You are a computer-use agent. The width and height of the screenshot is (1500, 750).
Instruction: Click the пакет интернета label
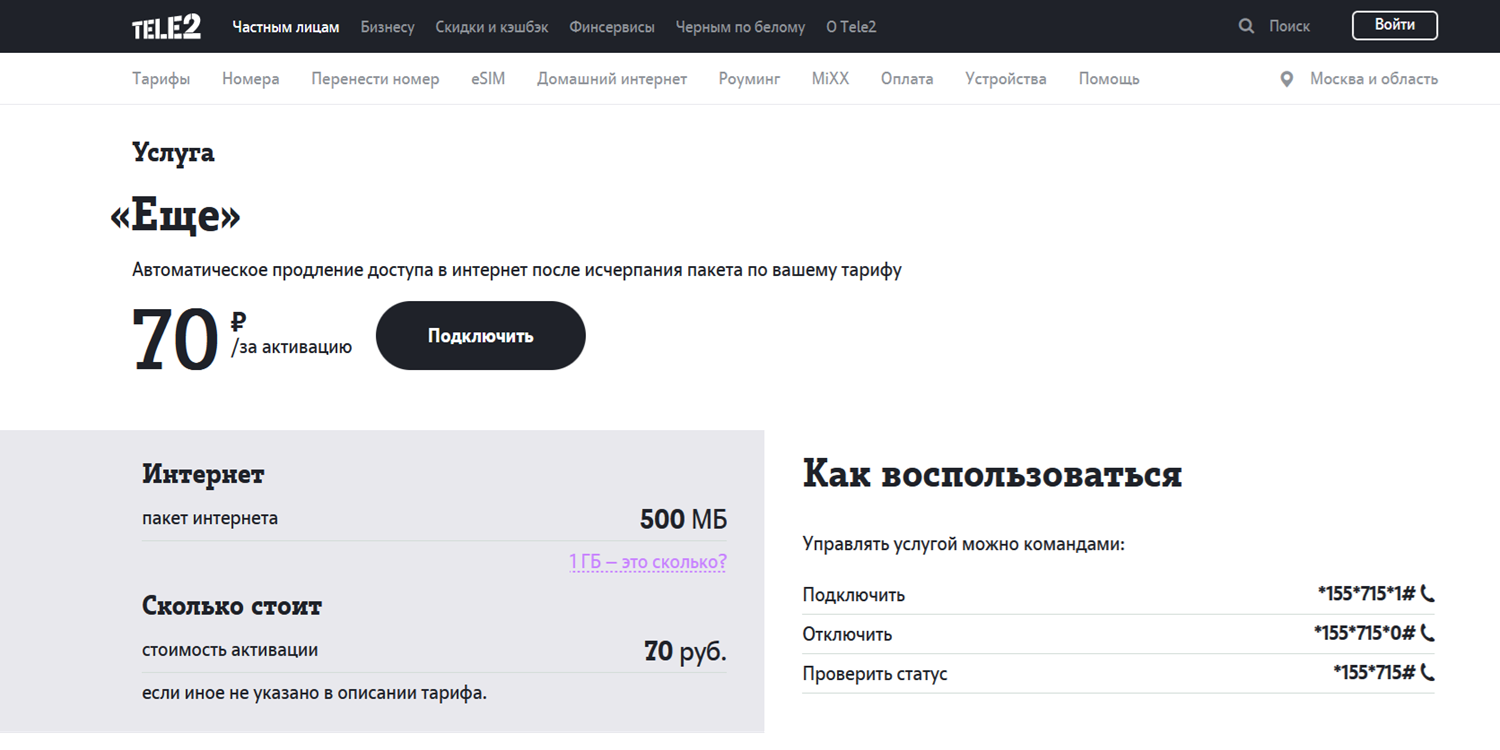(210, 519)
